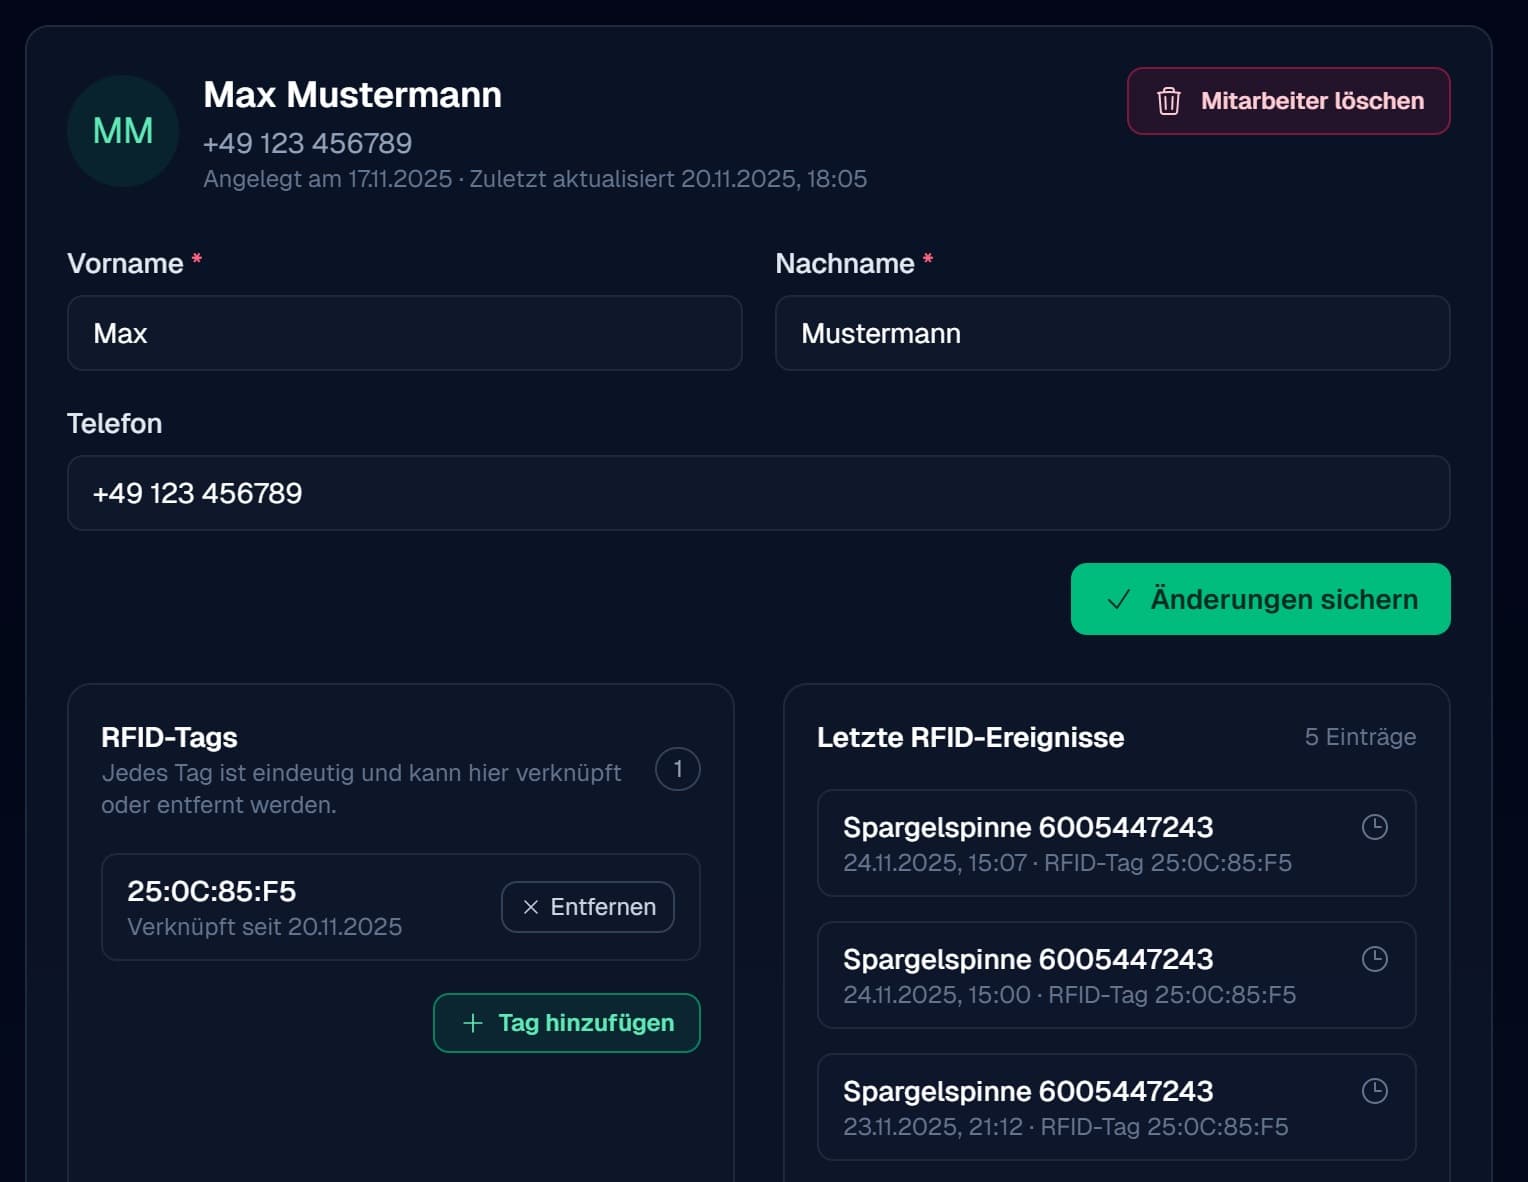This screenshot has width=1528, height=1182.
Task: Click the clock icon on the 15:00 event
Action: (1376, 959)
